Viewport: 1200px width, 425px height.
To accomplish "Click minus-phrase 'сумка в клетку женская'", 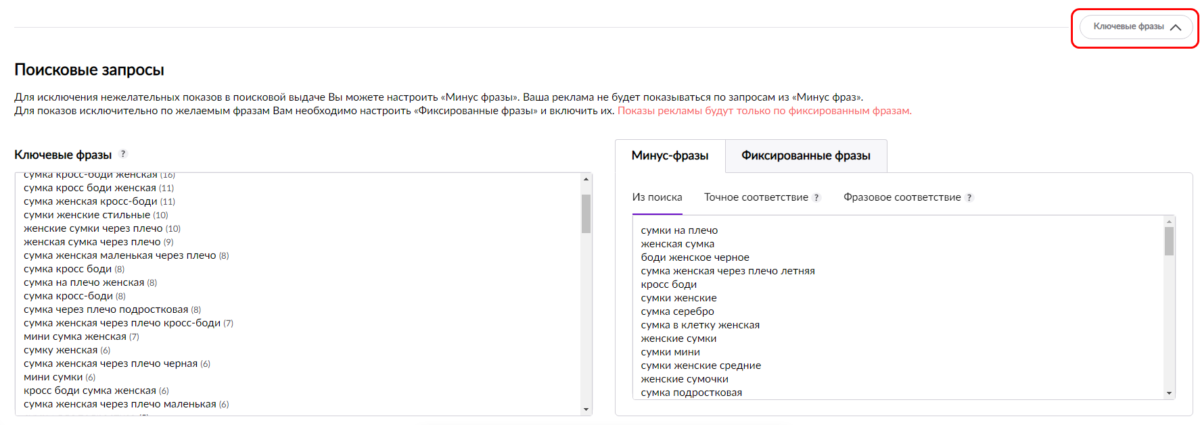I will tap(700, 325).
